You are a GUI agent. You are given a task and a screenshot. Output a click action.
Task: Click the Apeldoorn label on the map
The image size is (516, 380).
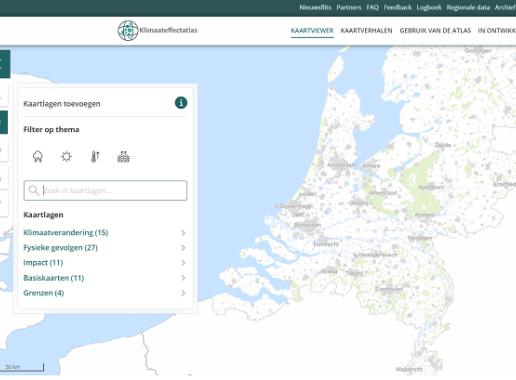click(431, 187)
